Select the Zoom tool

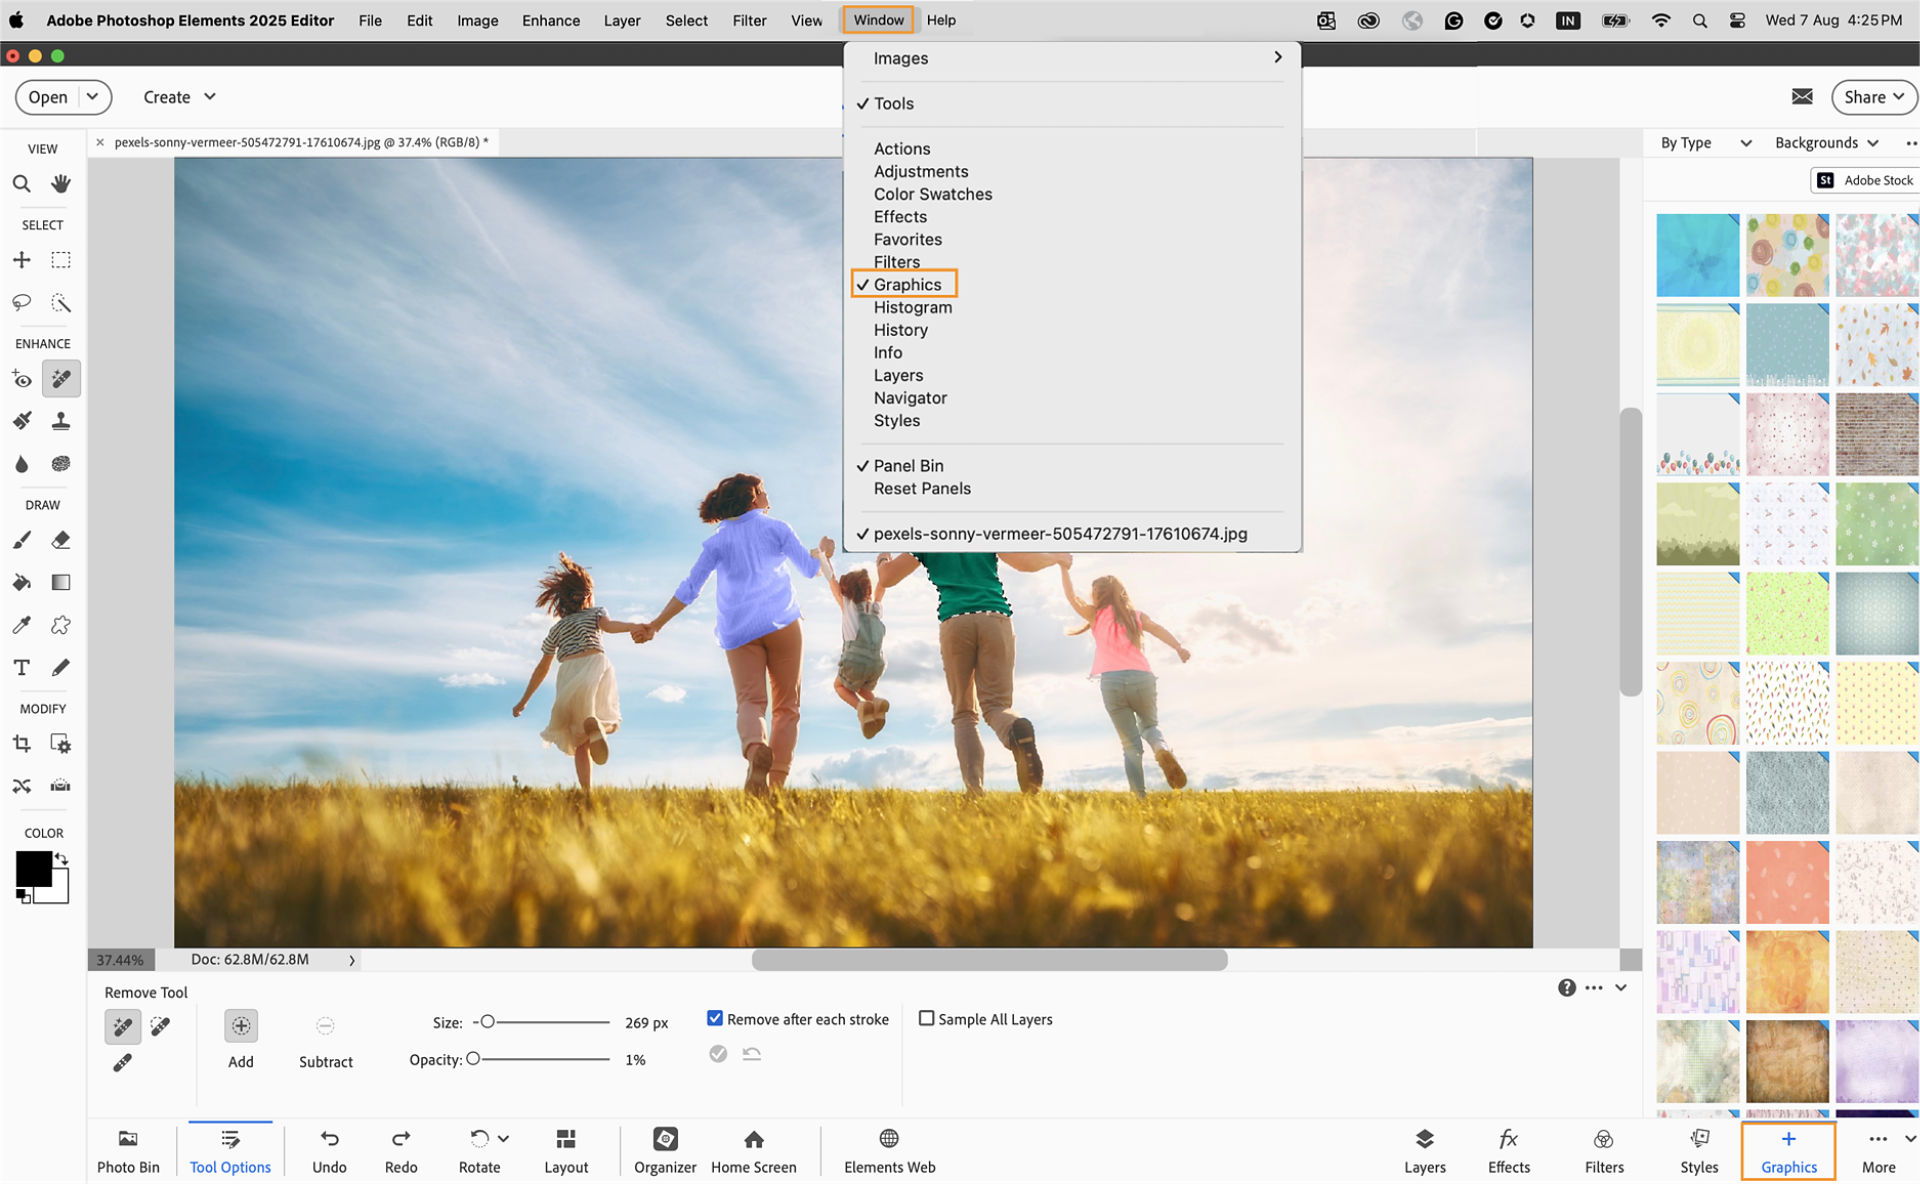21,183
